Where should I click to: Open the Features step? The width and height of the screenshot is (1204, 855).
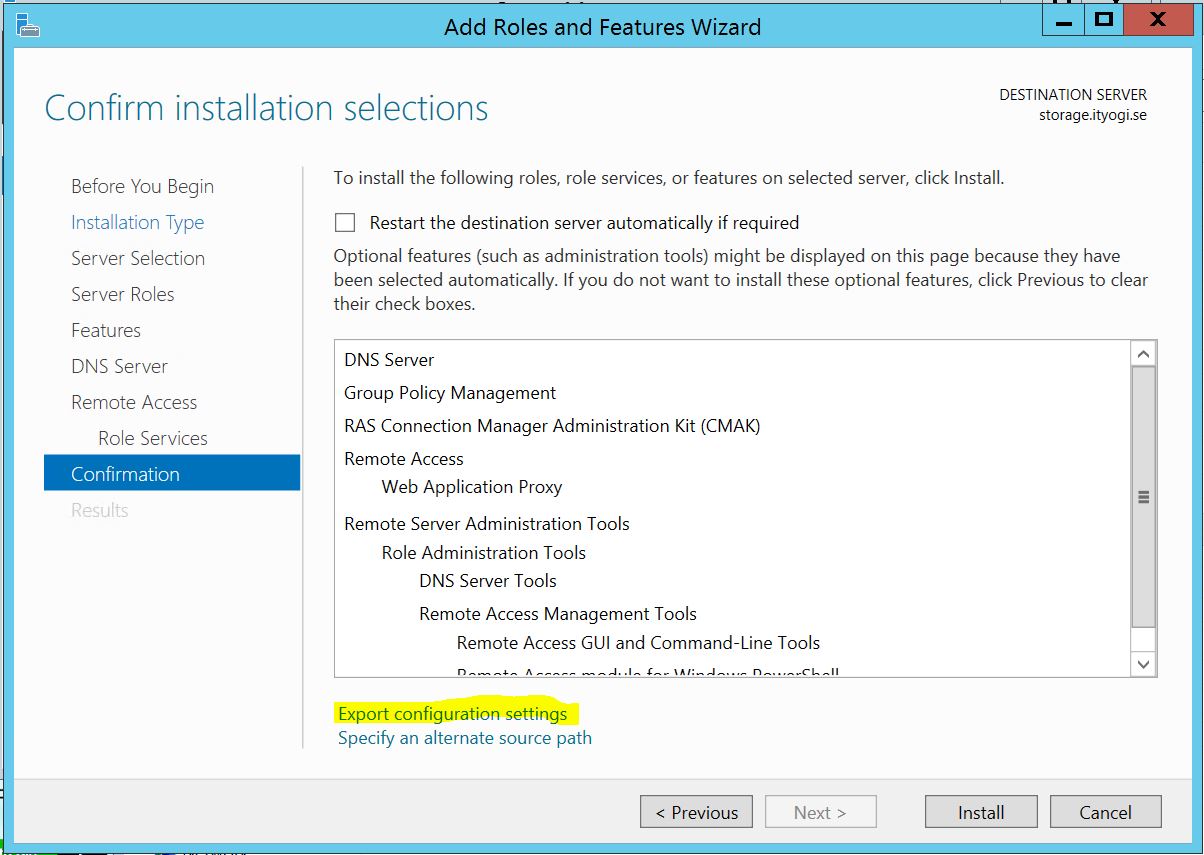(x=105, y=330)
